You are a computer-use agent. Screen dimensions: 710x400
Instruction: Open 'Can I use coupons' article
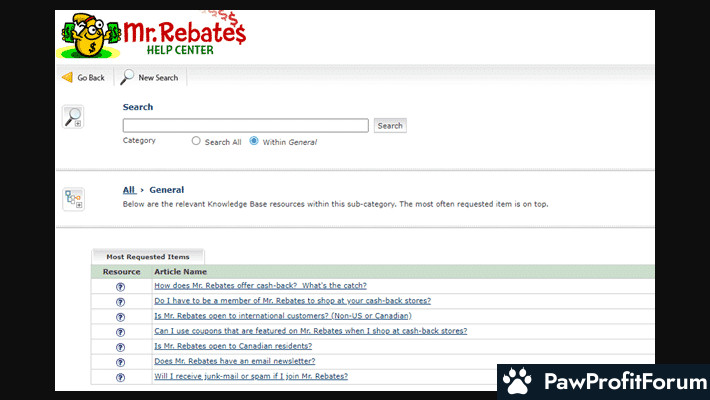pos(311,331)
